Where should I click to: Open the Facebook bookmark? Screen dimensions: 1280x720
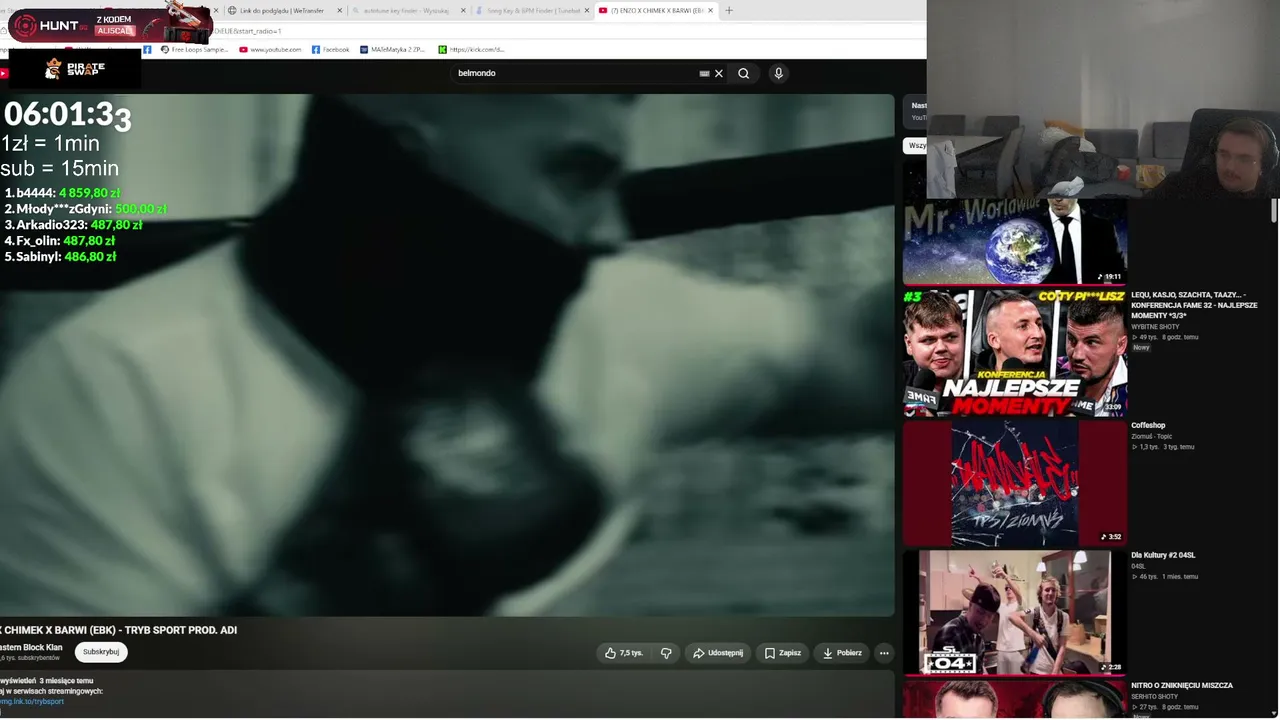coord(331,49)
